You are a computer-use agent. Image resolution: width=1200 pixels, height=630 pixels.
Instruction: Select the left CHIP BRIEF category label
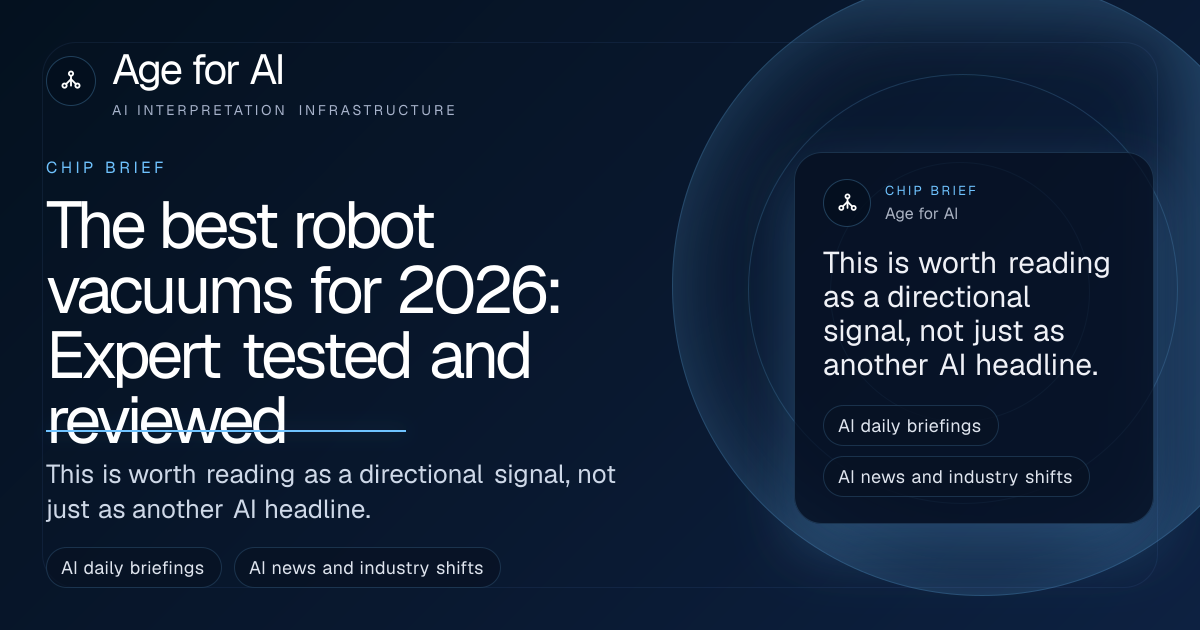tap(106, 167)
